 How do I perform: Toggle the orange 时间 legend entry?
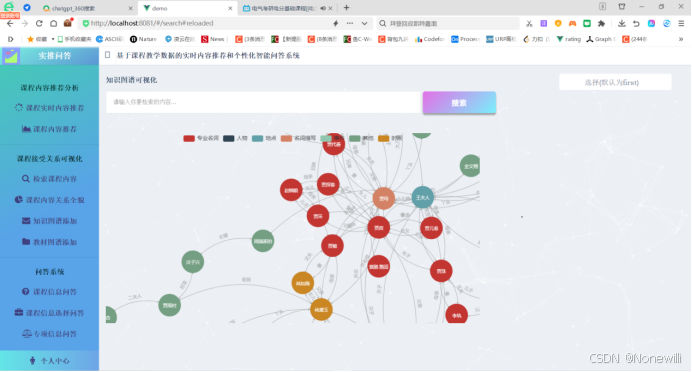tap(390, 138)
